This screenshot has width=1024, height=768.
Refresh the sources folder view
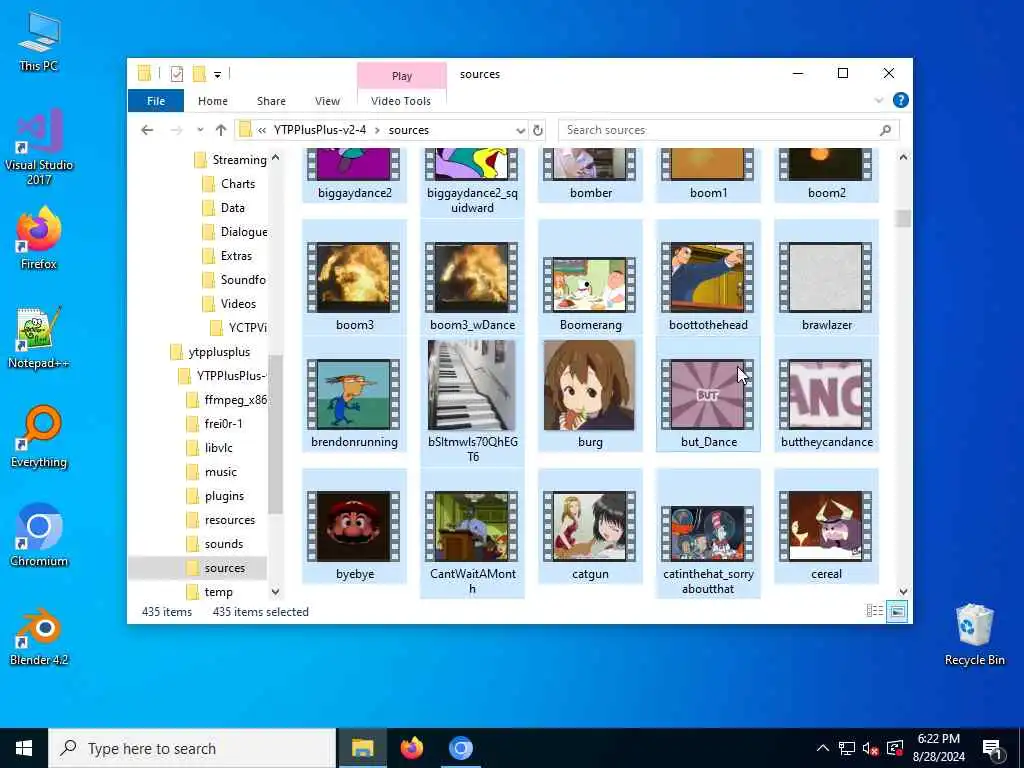click(537, 130)
